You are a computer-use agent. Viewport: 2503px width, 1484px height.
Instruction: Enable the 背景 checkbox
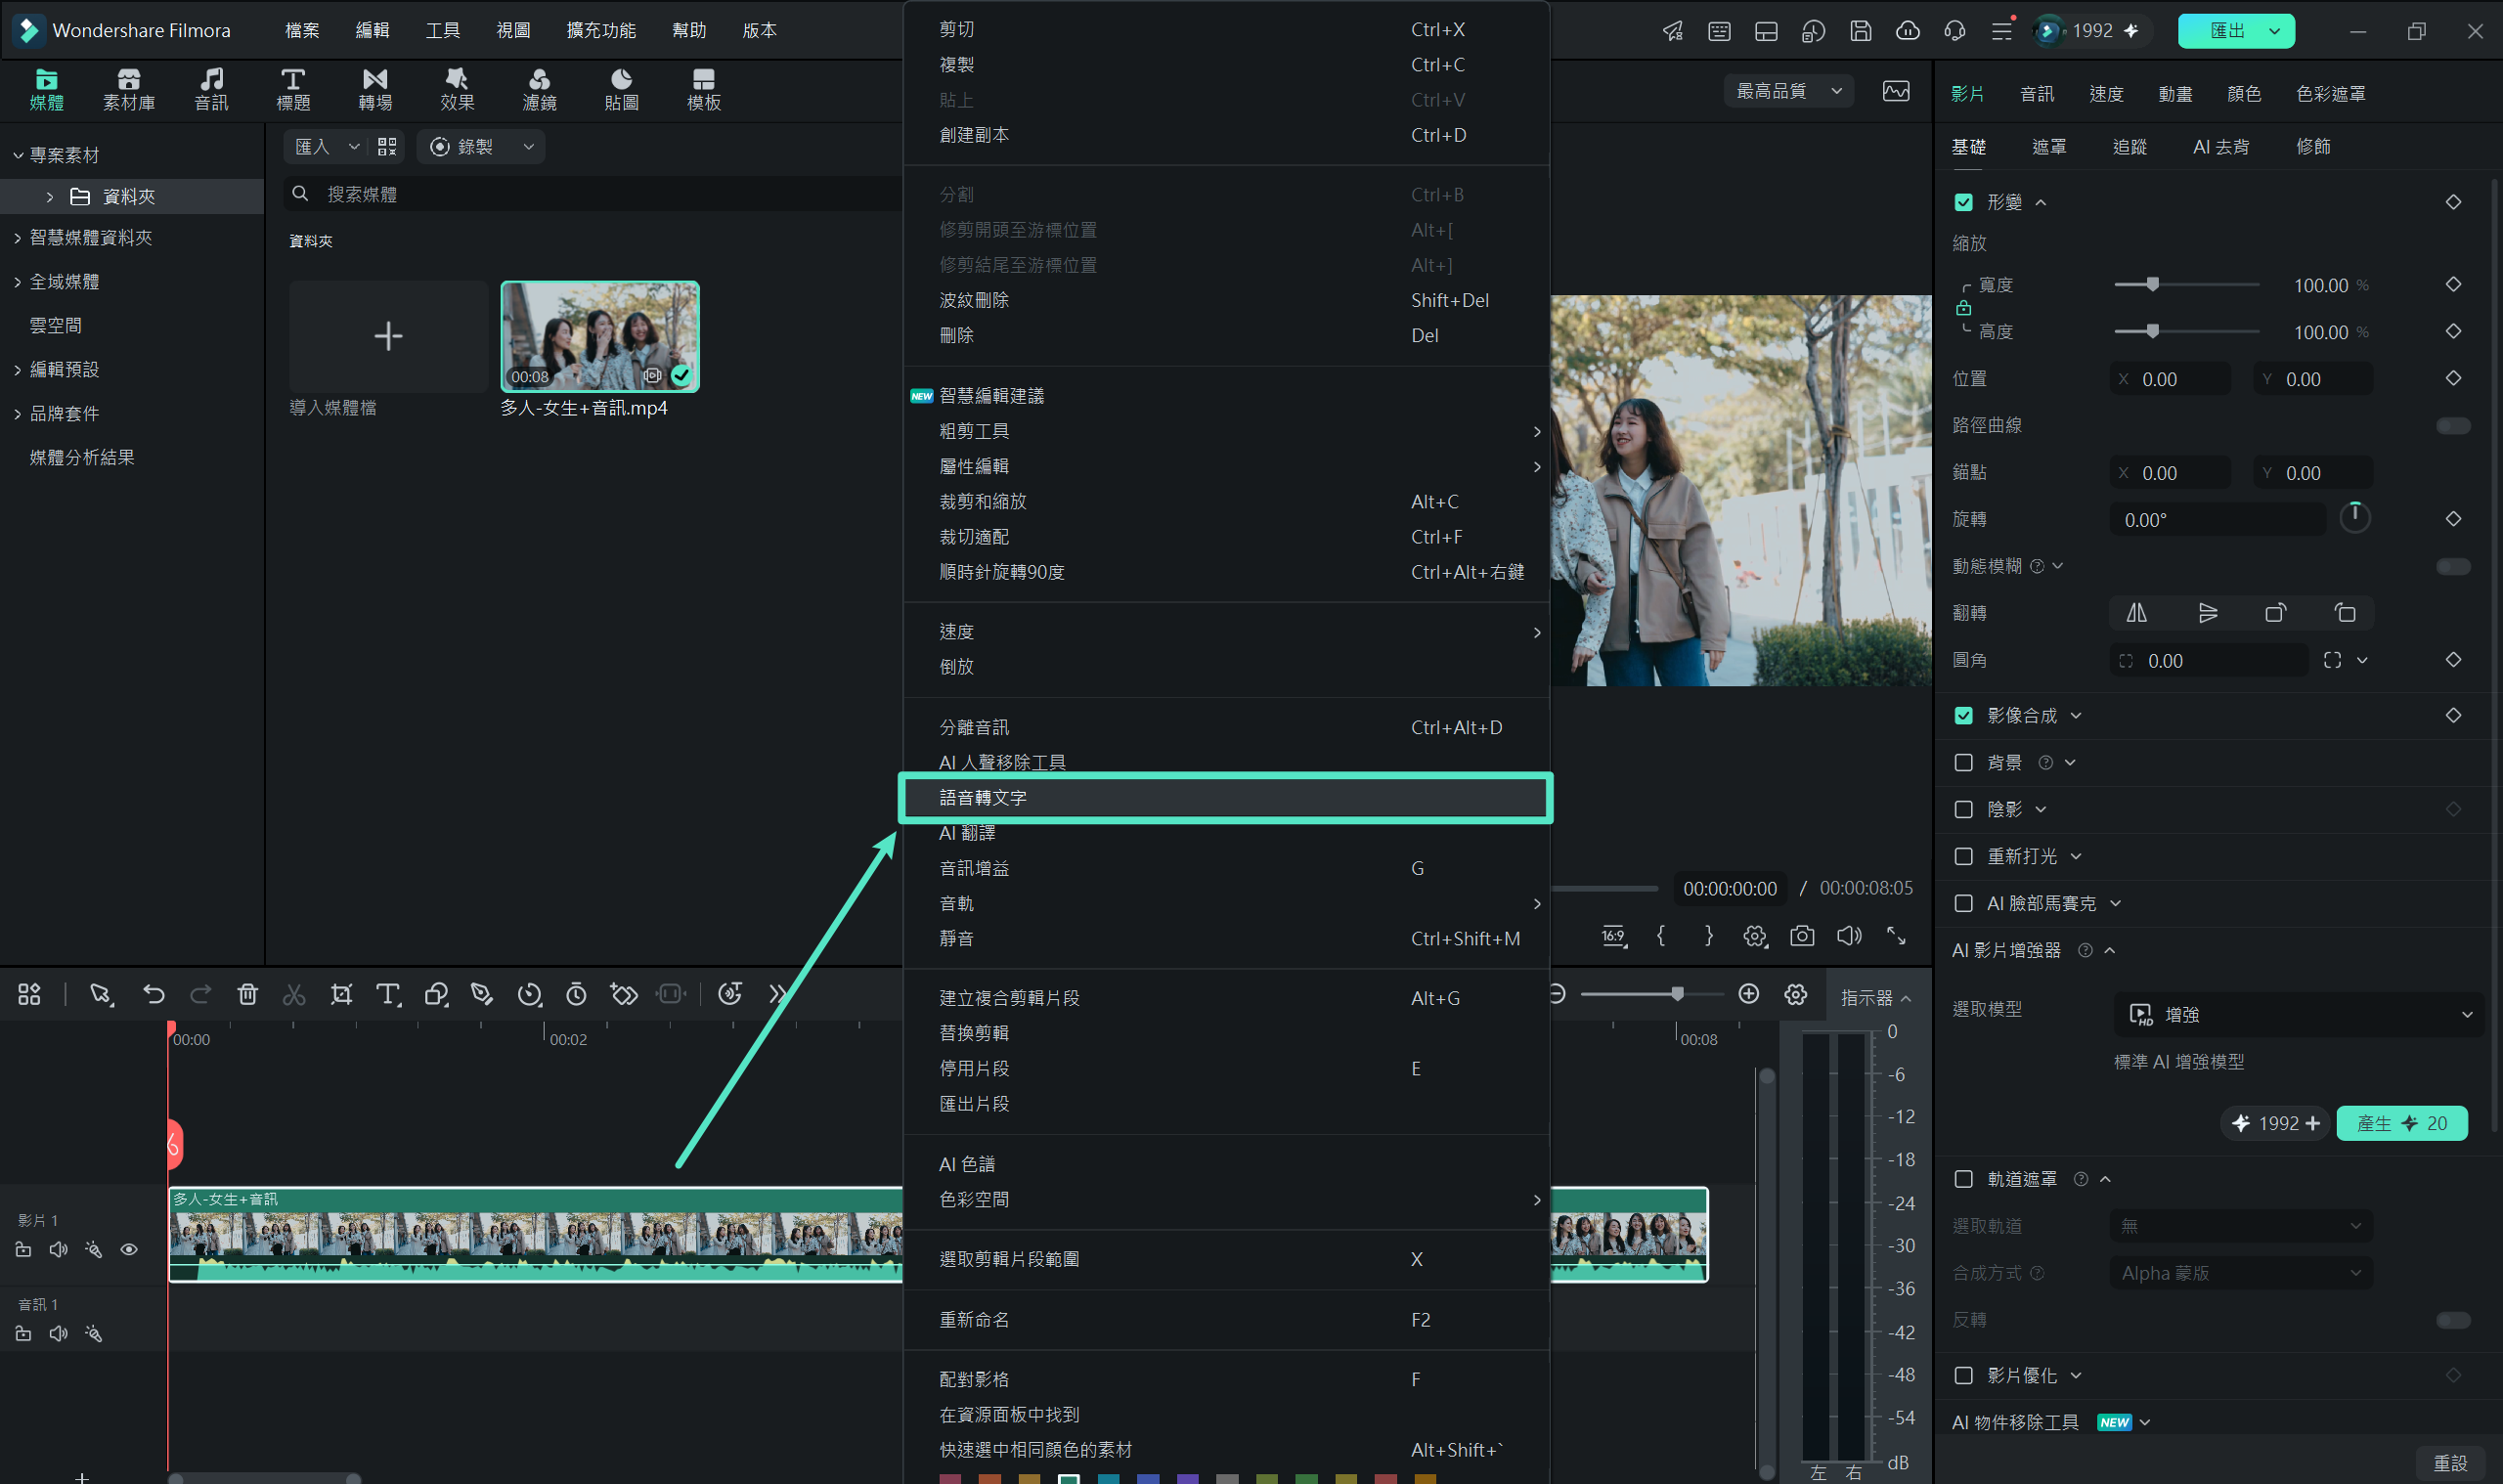click(1963, 763)
